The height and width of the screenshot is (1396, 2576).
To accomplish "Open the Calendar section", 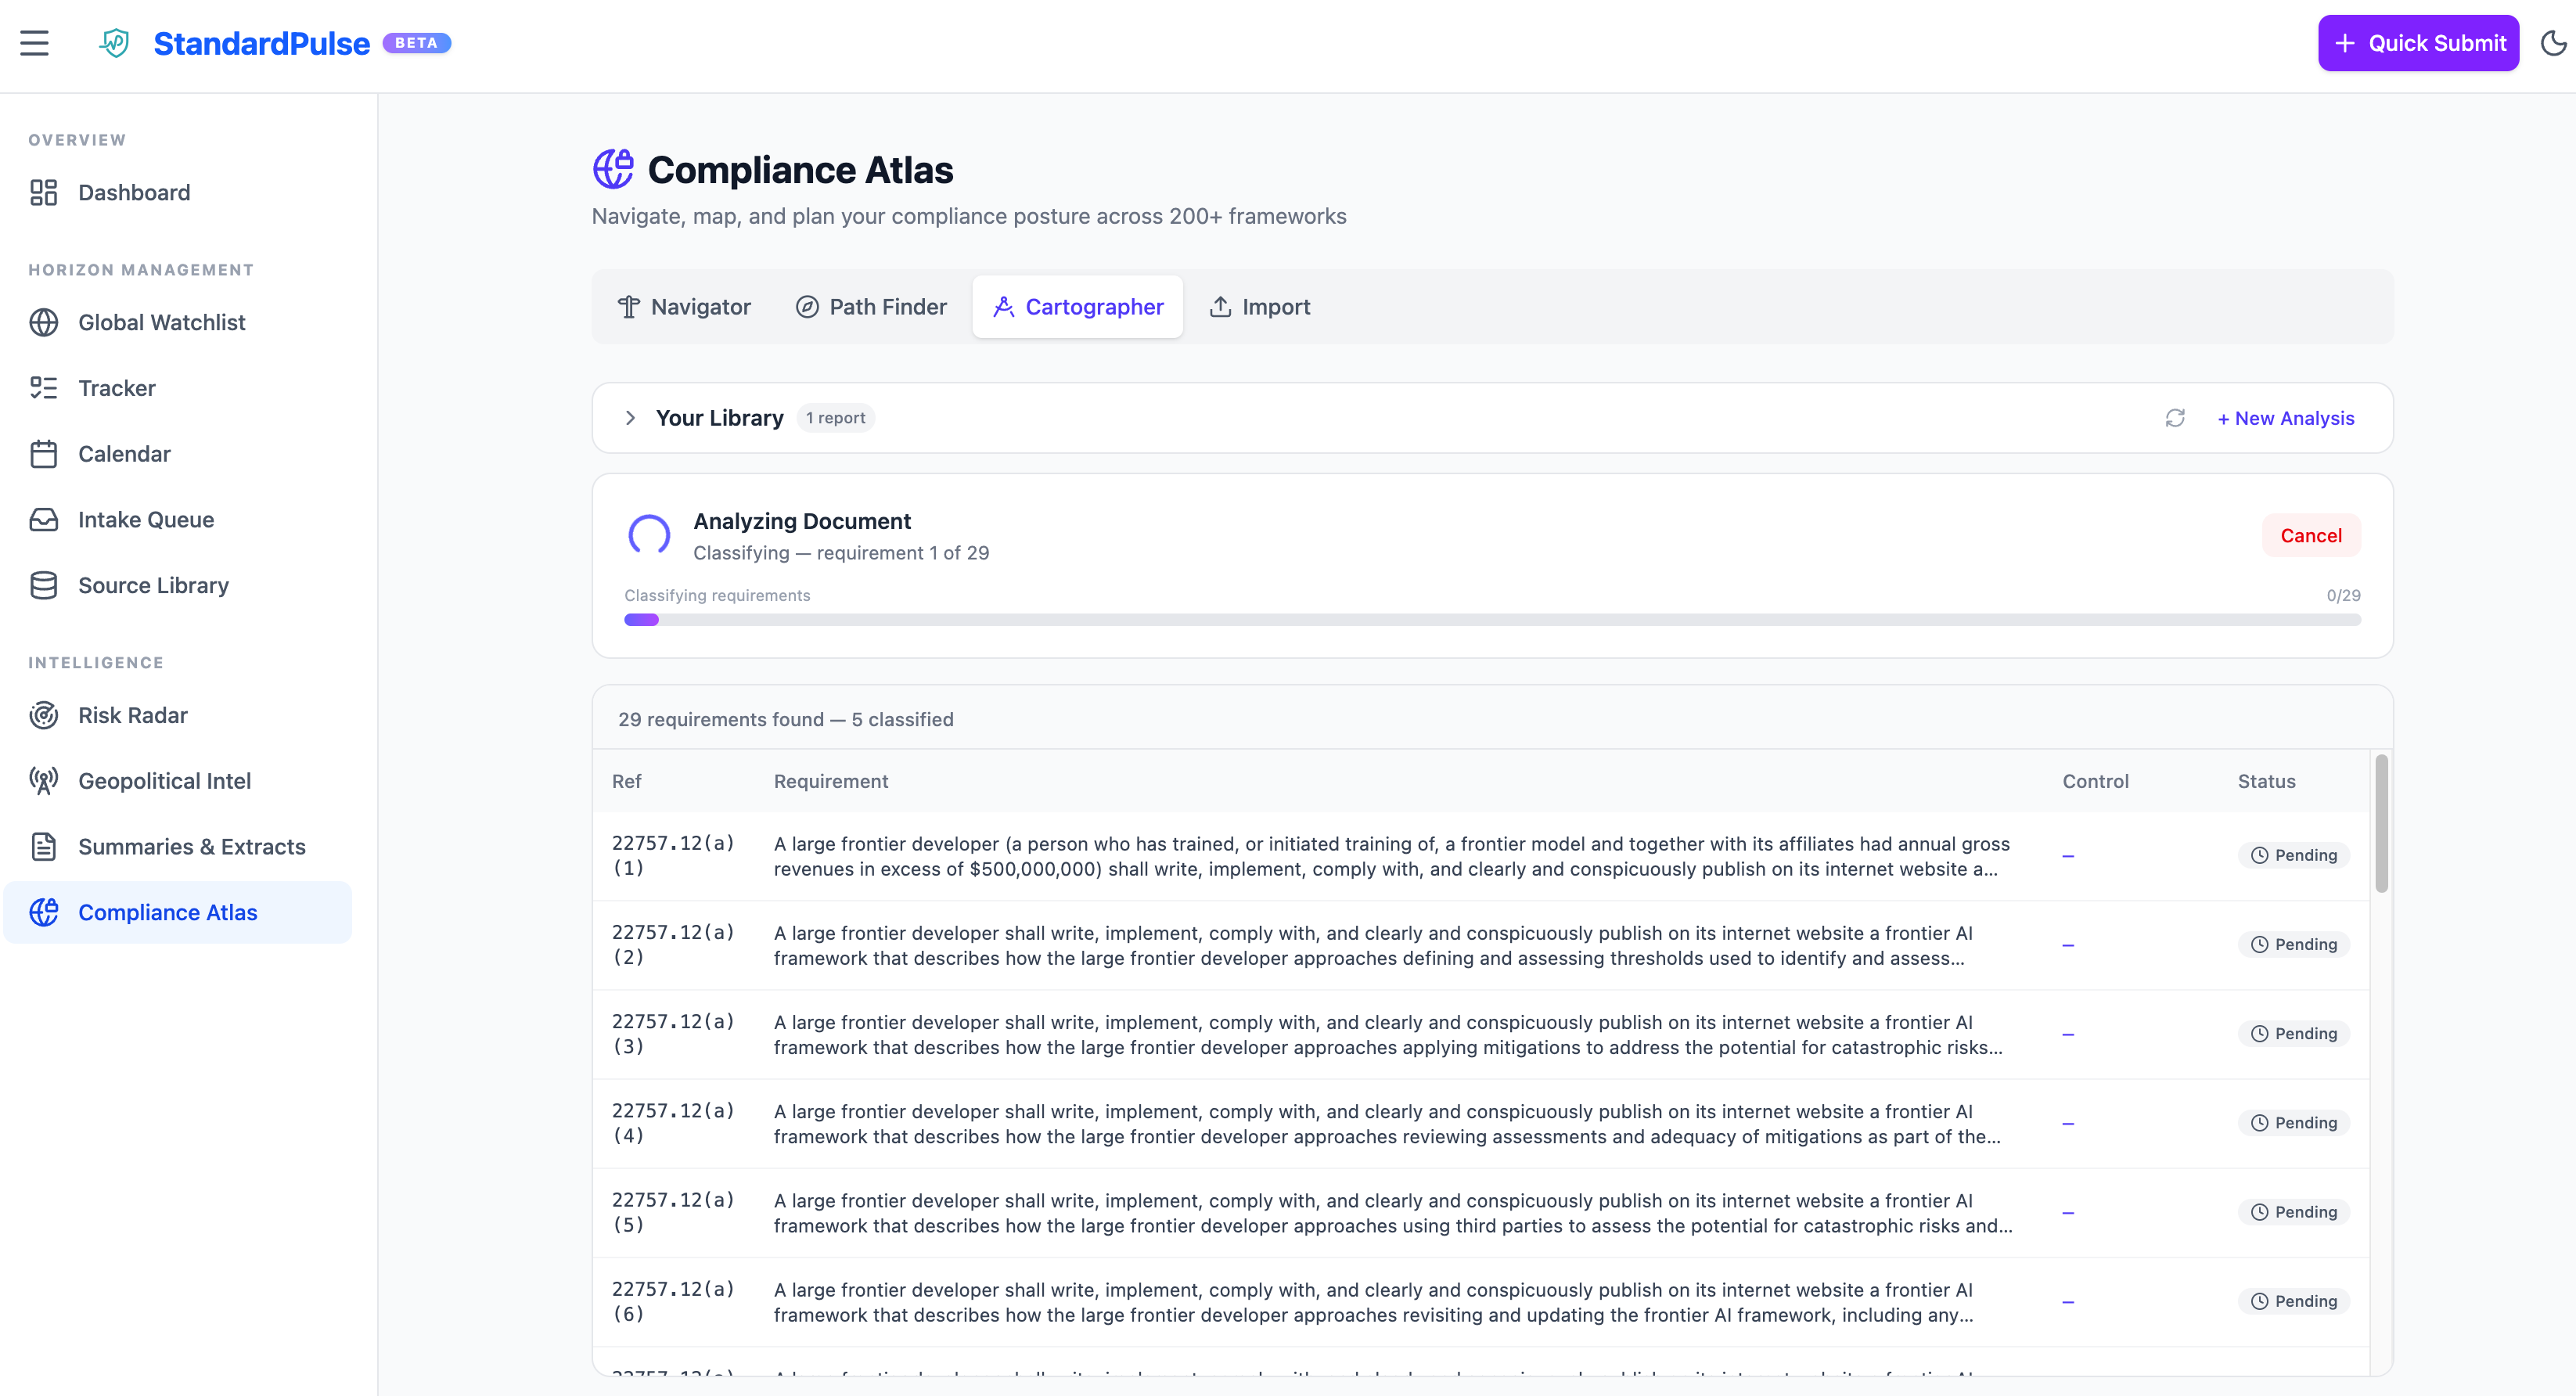I will (43, 453).
